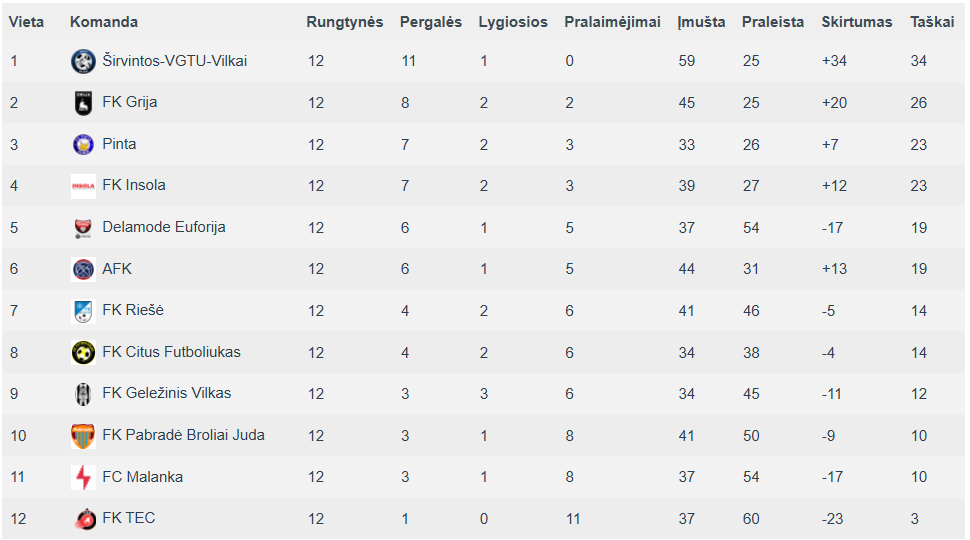The height and width of the screenshot is (540, 970).
Task: Click the FK TEC team logo
Action: point(83,518)
